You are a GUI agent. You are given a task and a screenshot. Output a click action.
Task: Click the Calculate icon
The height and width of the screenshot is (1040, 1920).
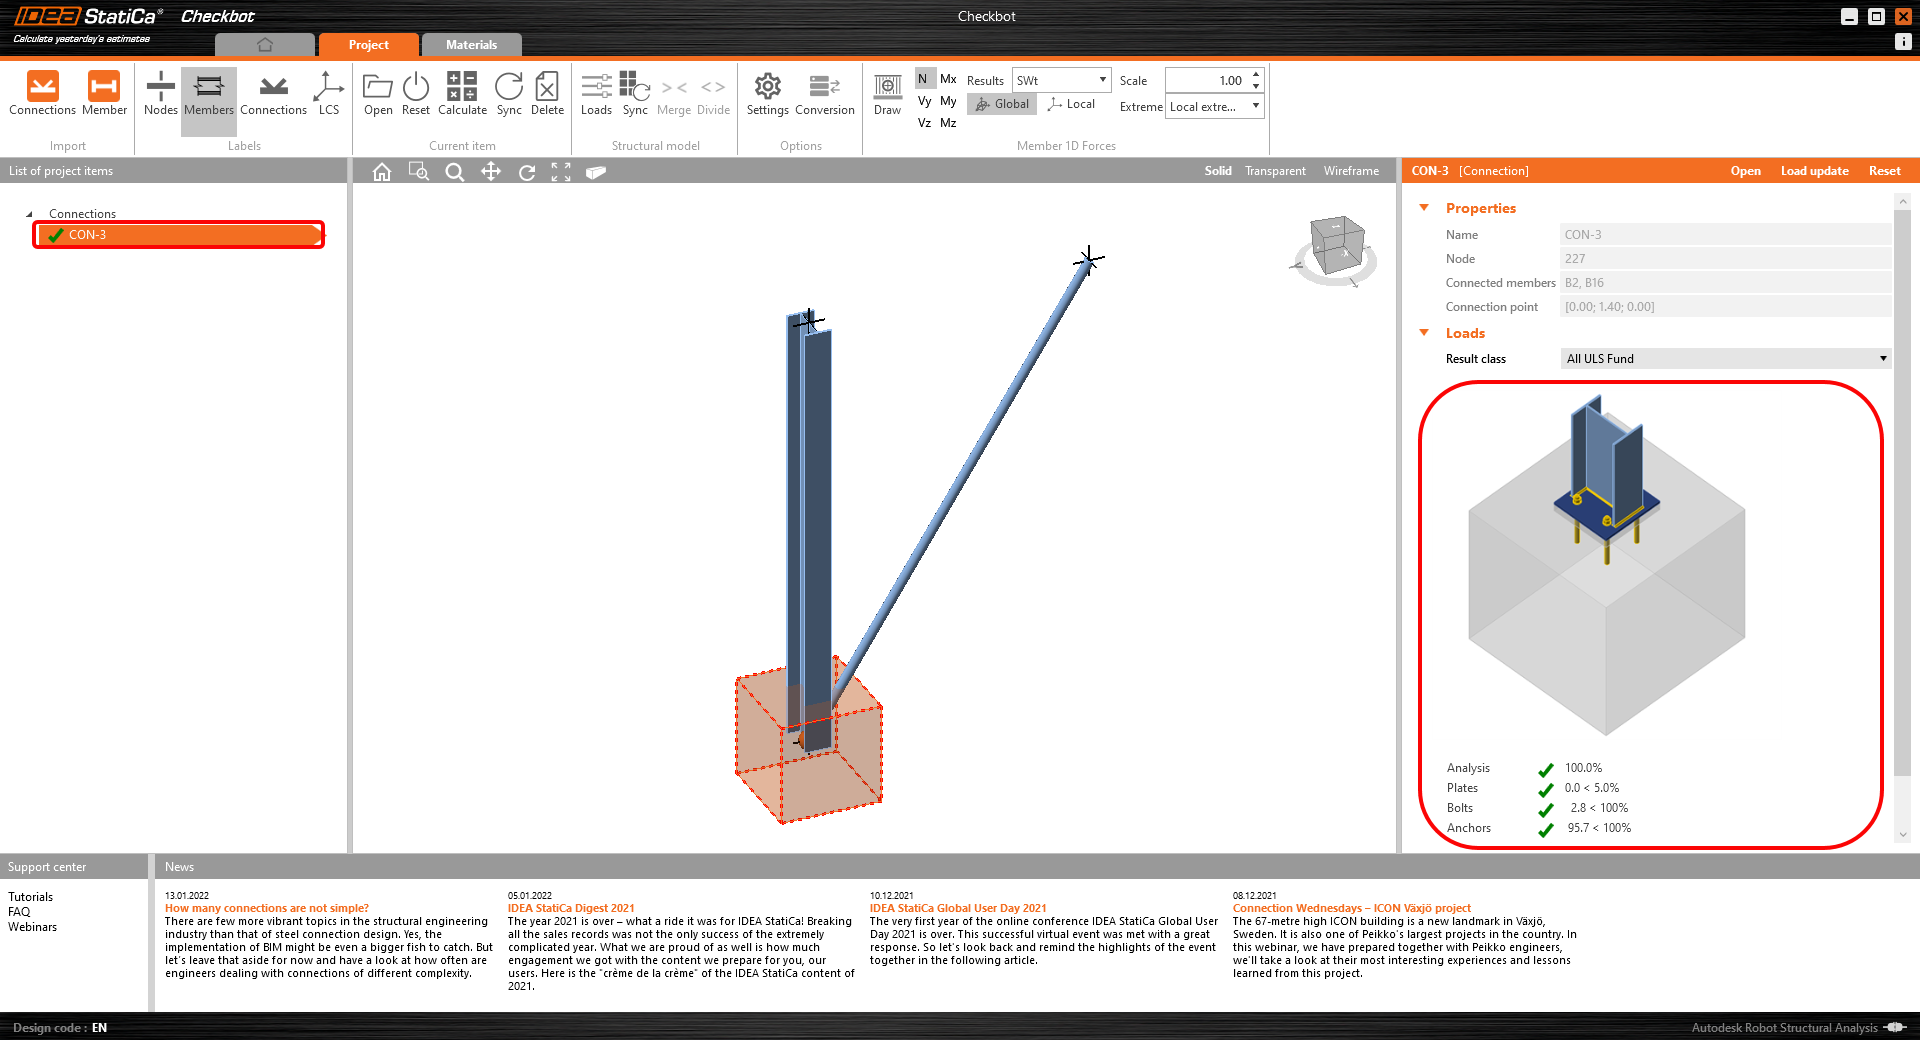[x=461, y=95]
